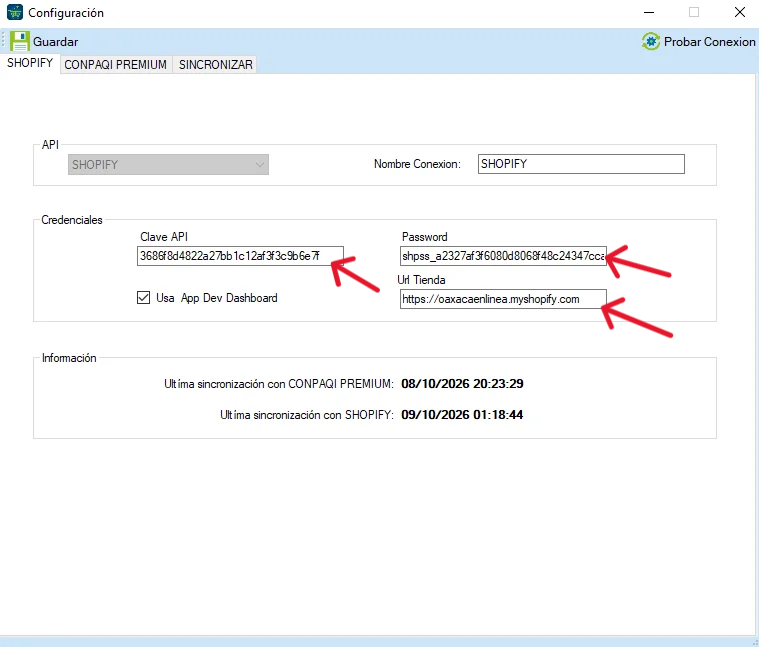Click the Clave API label

[x=164, y=237]
